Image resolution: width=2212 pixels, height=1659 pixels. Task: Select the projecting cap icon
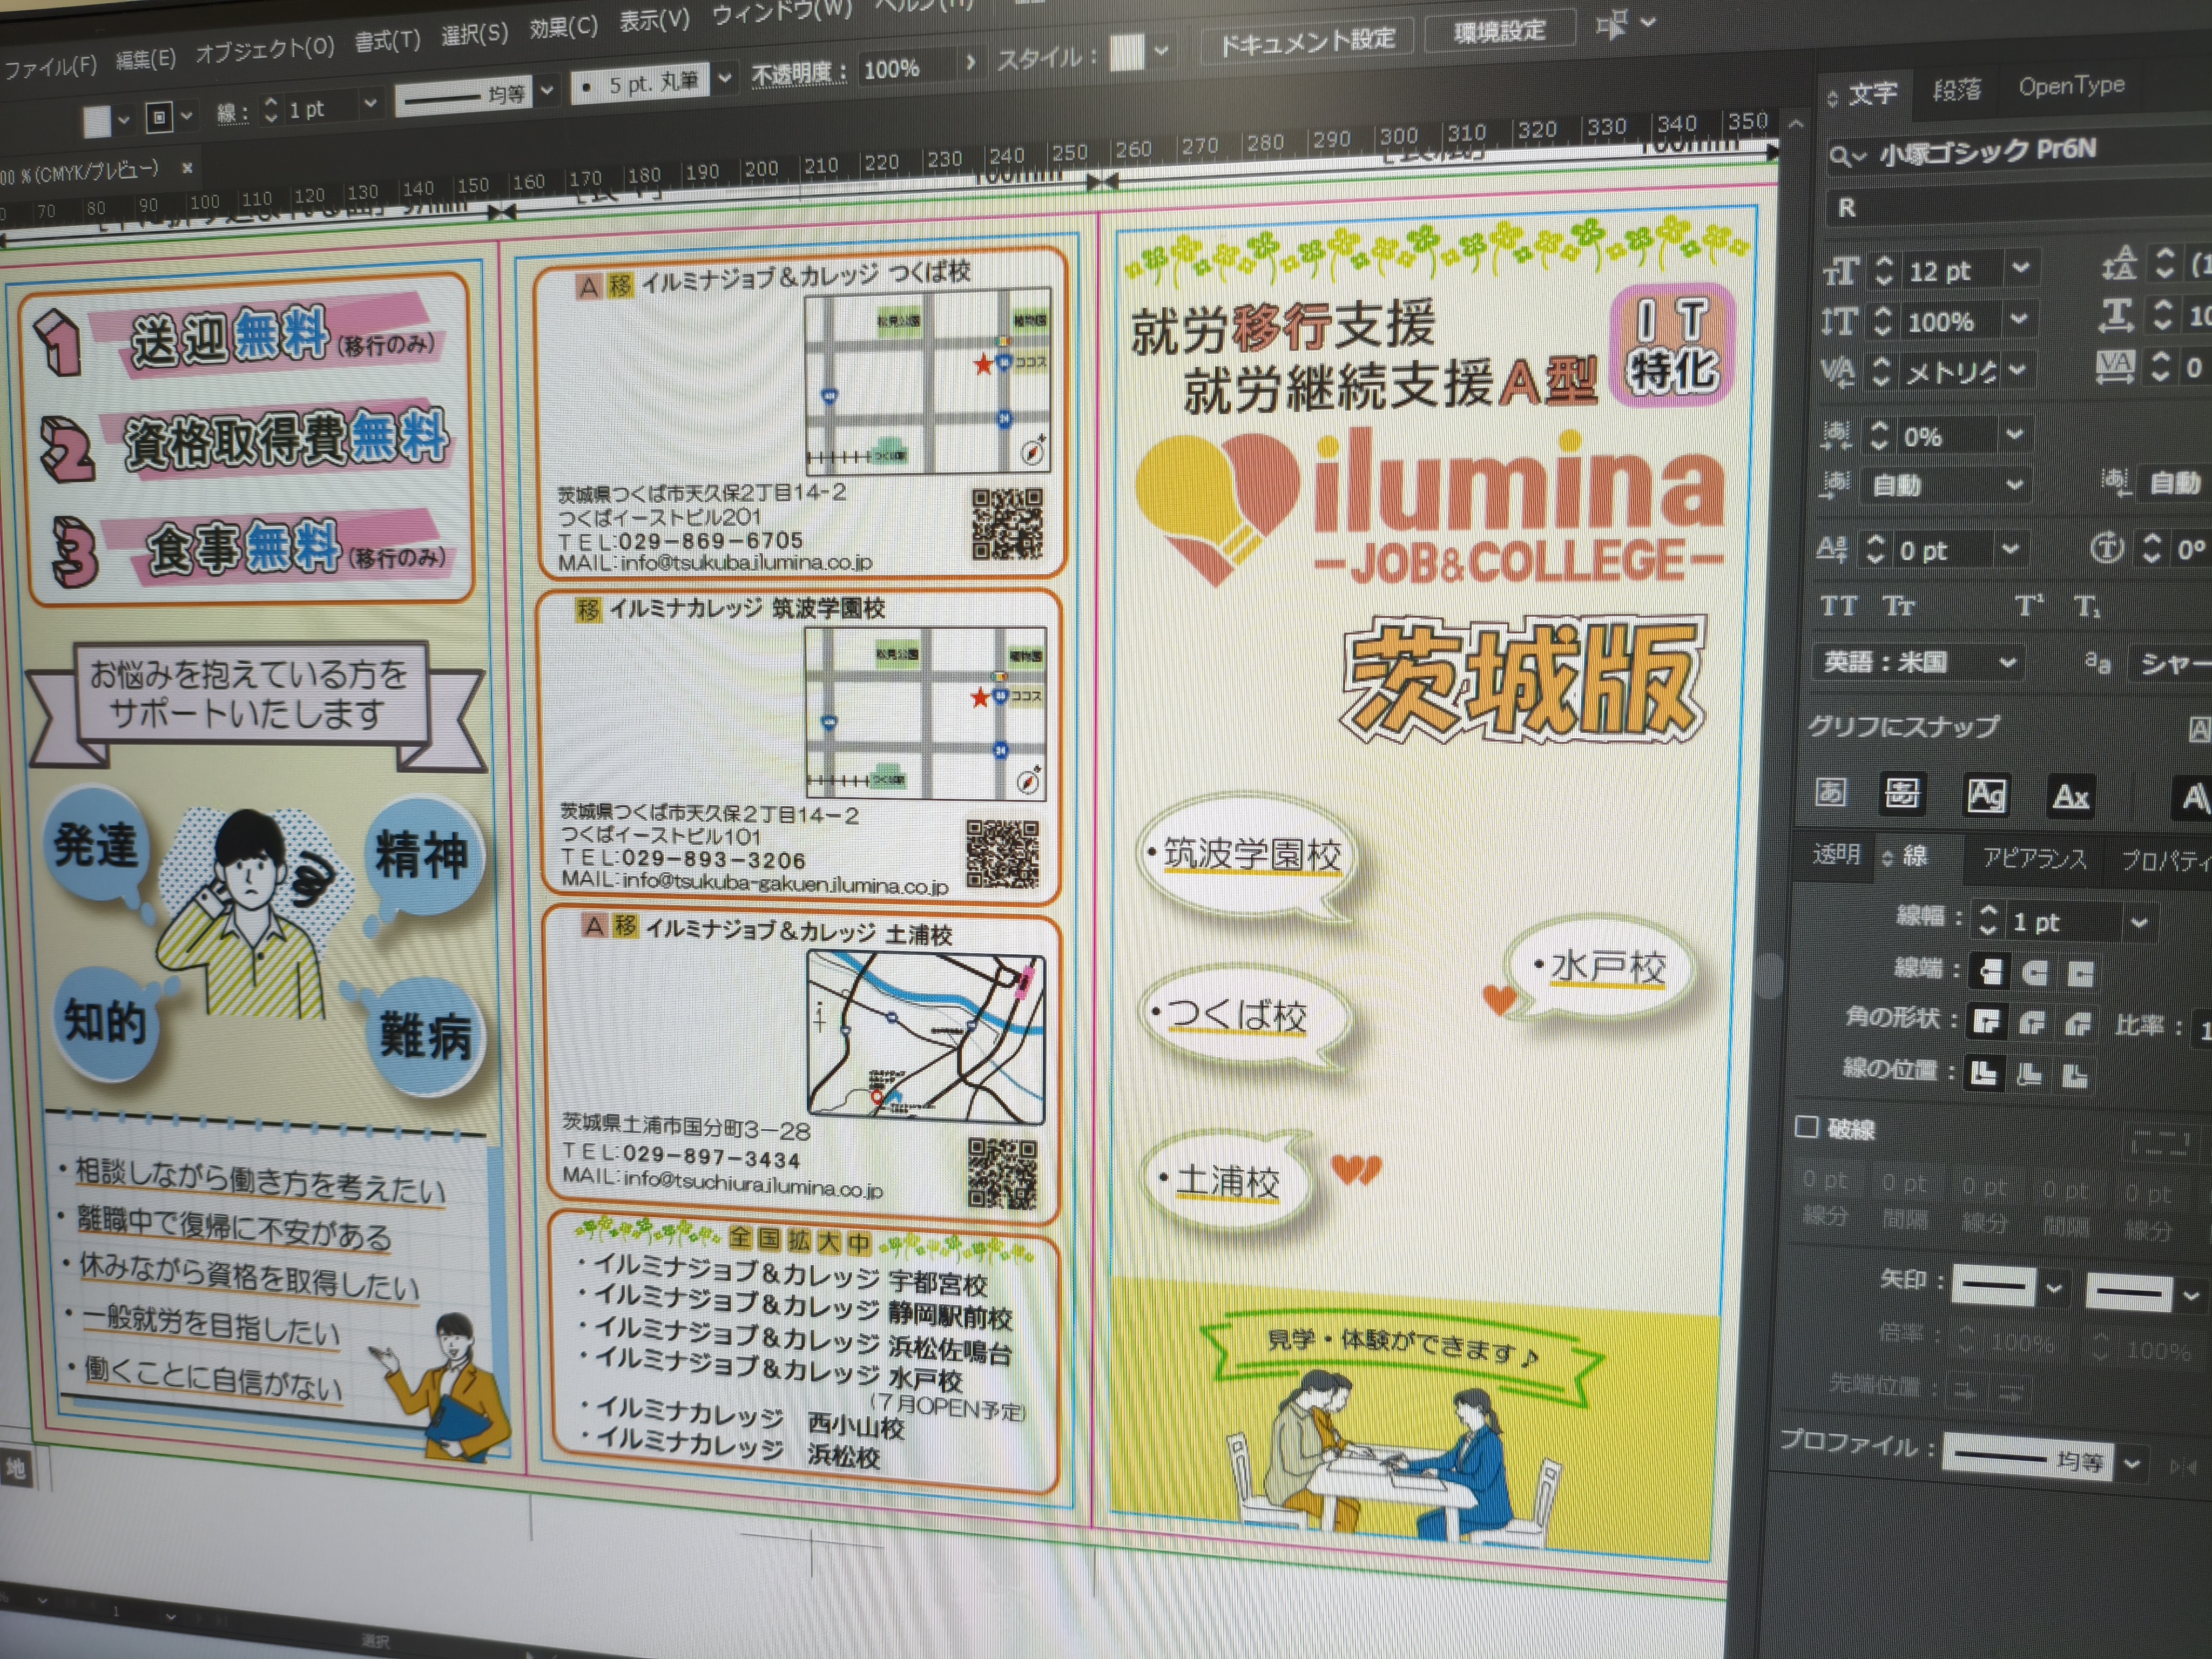tap(2080, 974)
